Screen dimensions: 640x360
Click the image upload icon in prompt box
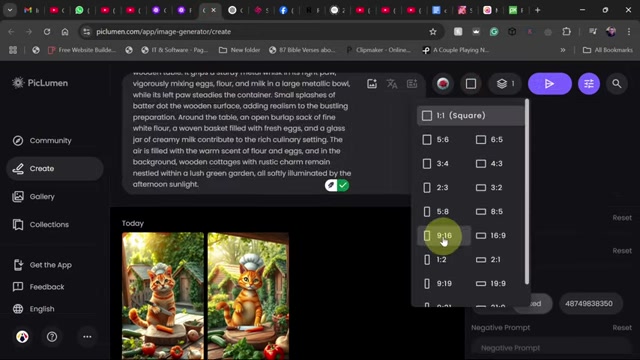(x=372, y=84)
